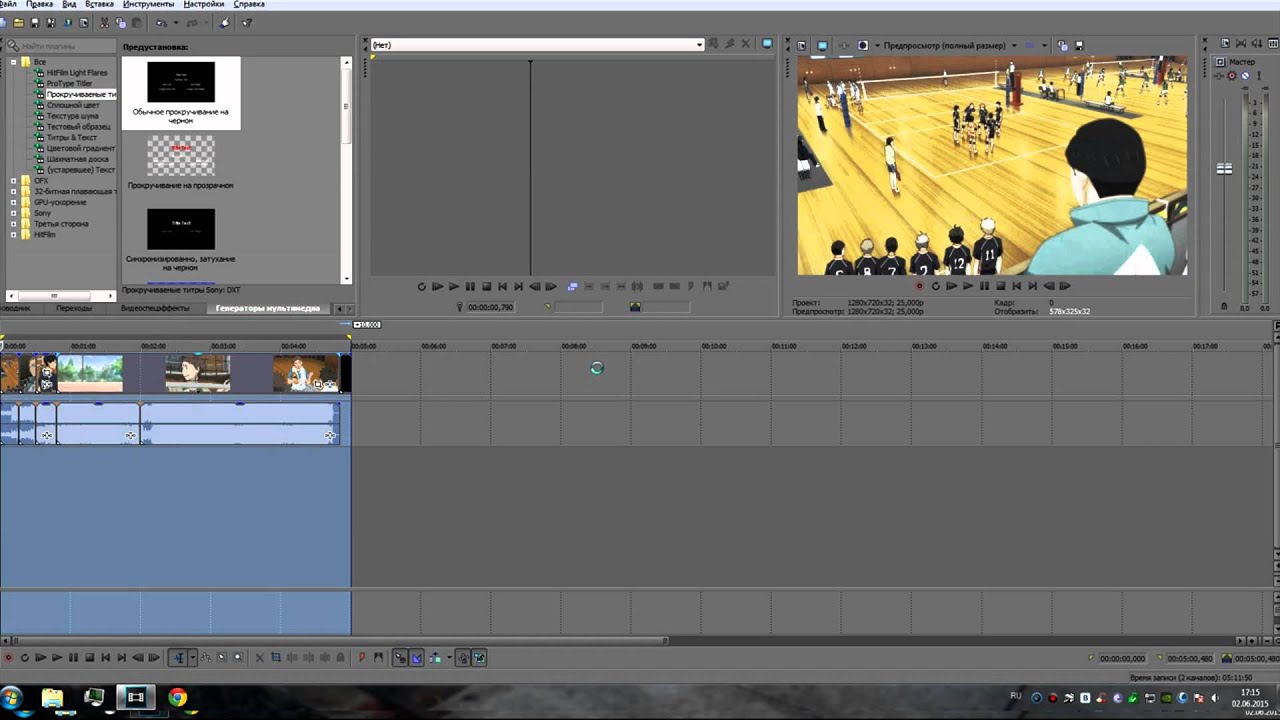Open the Undo history dropdown arrow

point(174,22)
